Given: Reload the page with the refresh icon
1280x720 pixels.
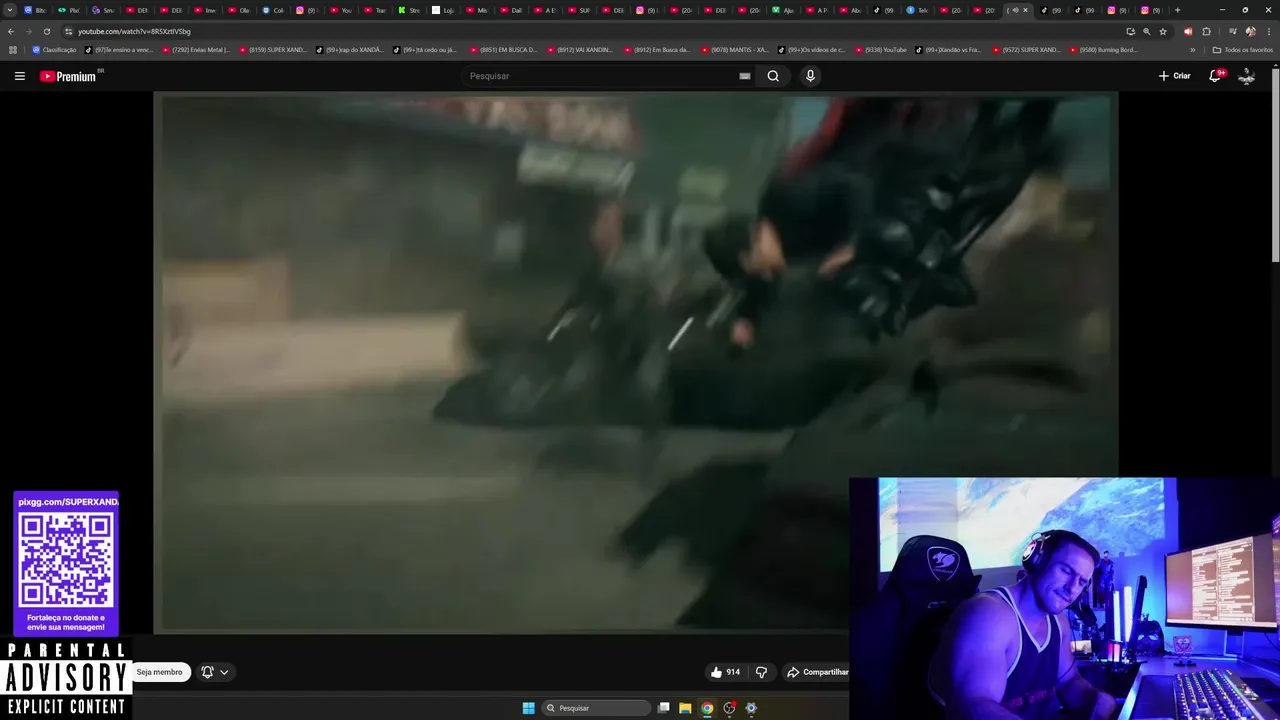Looking at the screenshot, I should [46, 32].
